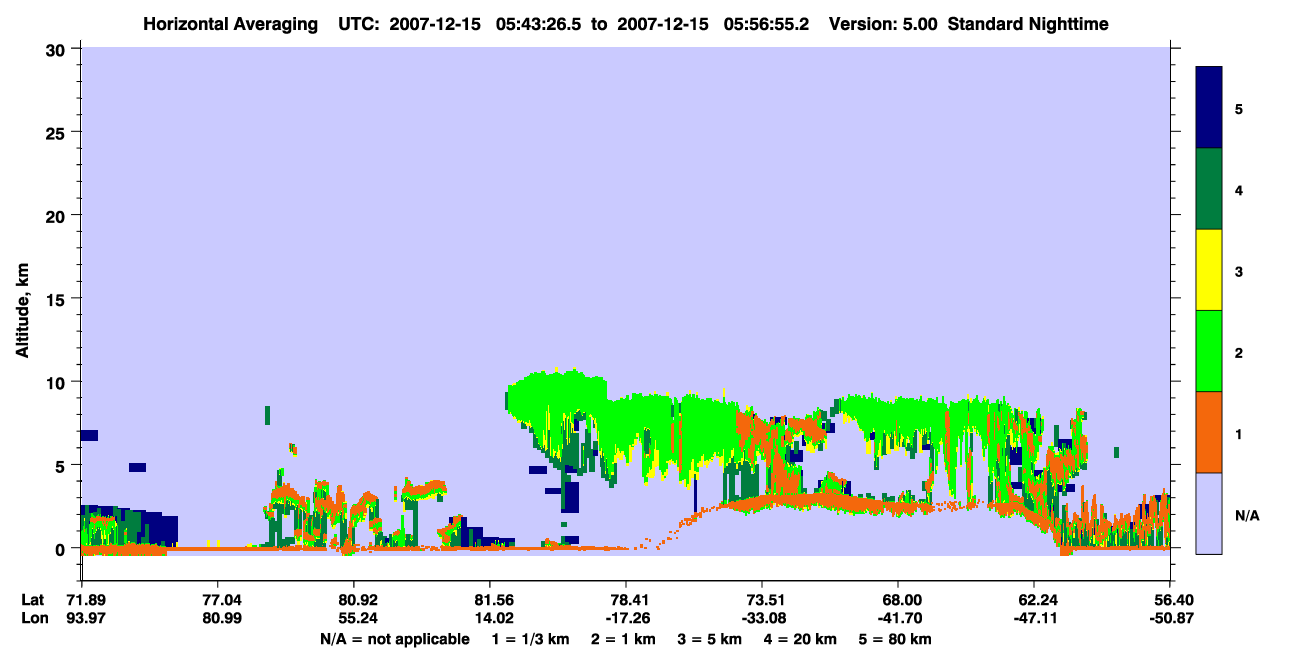Click the colorbar label 'N/A'
The height and width of the screenshot is (667, 1300).
(1246, 515)
